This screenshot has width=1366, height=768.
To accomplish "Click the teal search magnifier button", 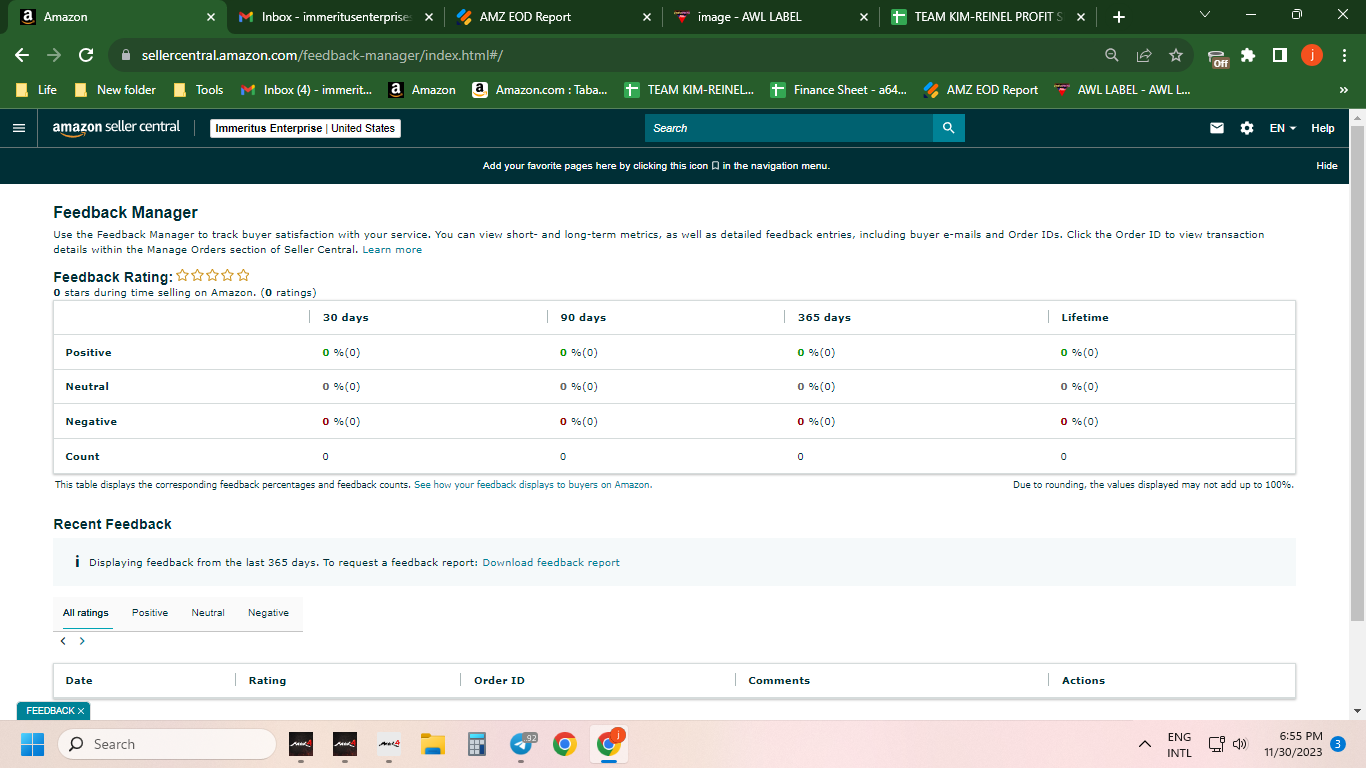I will (x=948, y=128).
